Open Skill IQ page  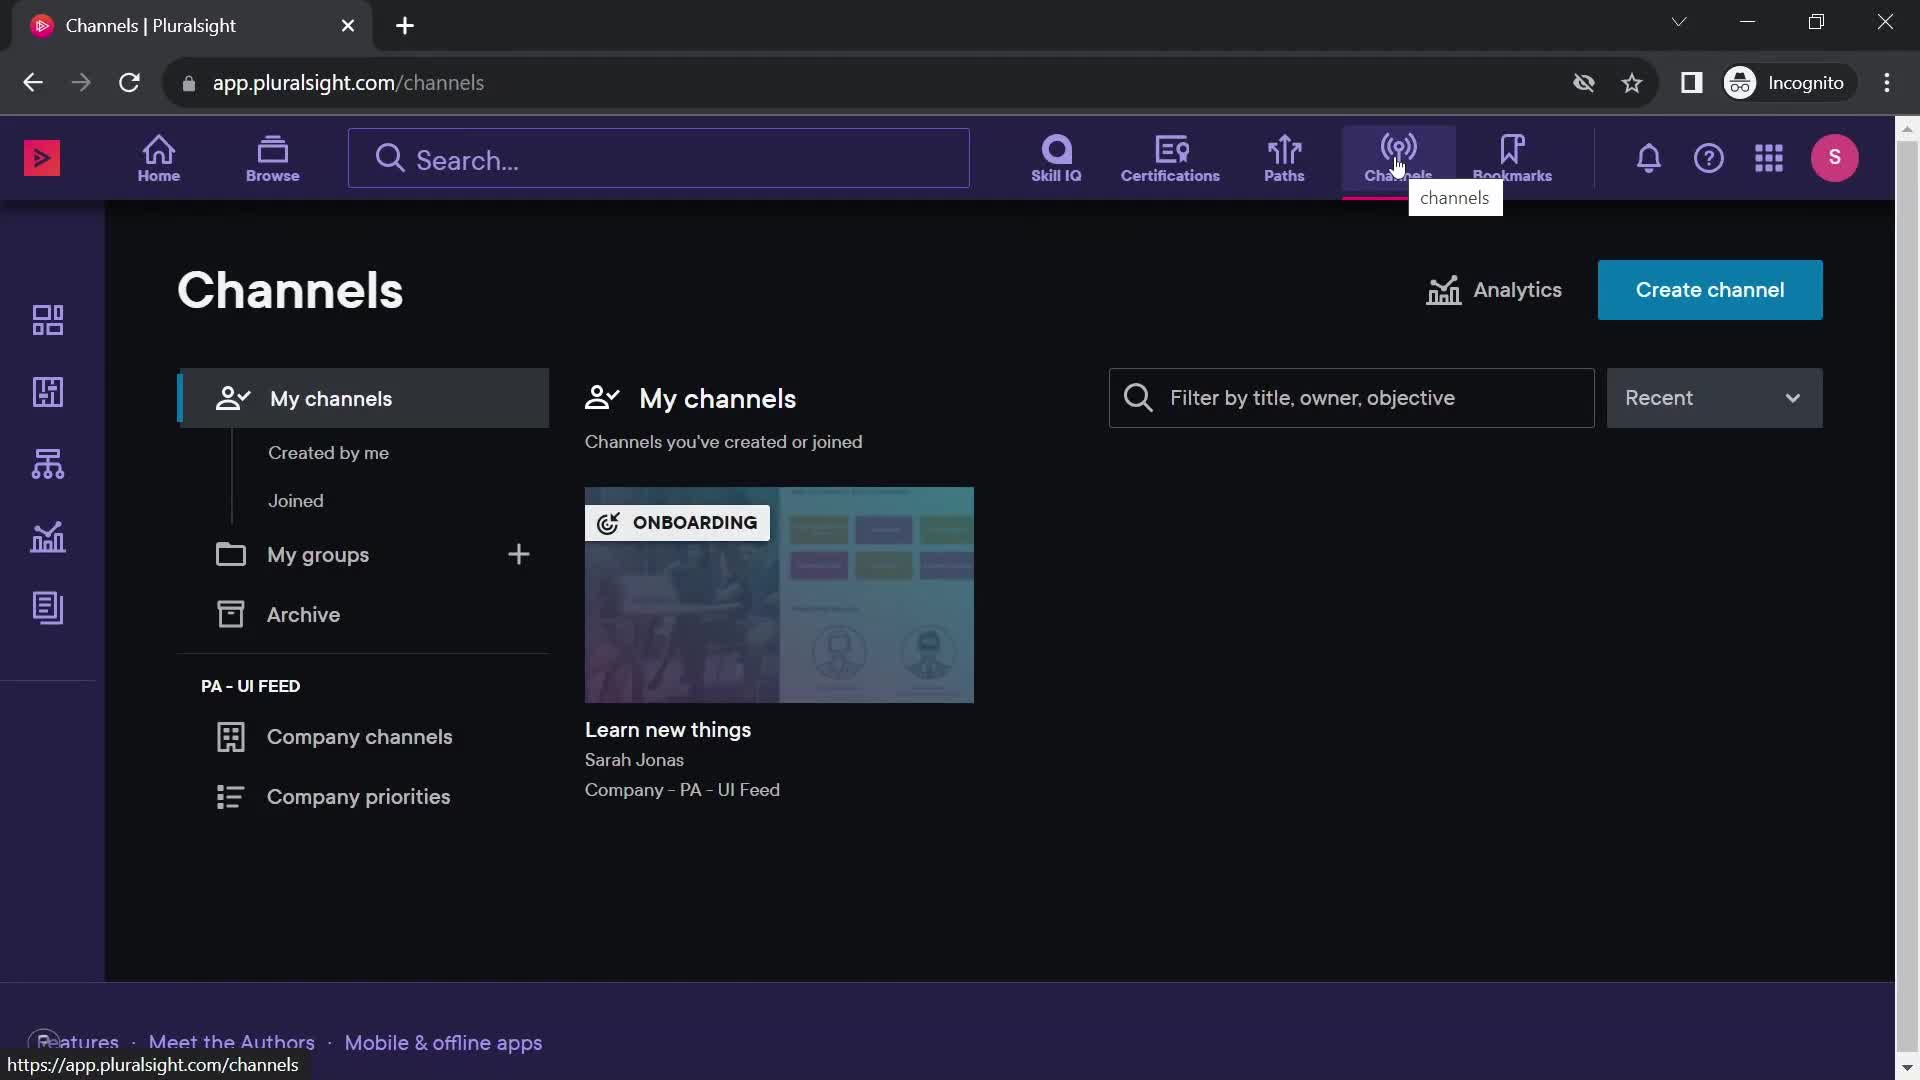pos(1056,158)
